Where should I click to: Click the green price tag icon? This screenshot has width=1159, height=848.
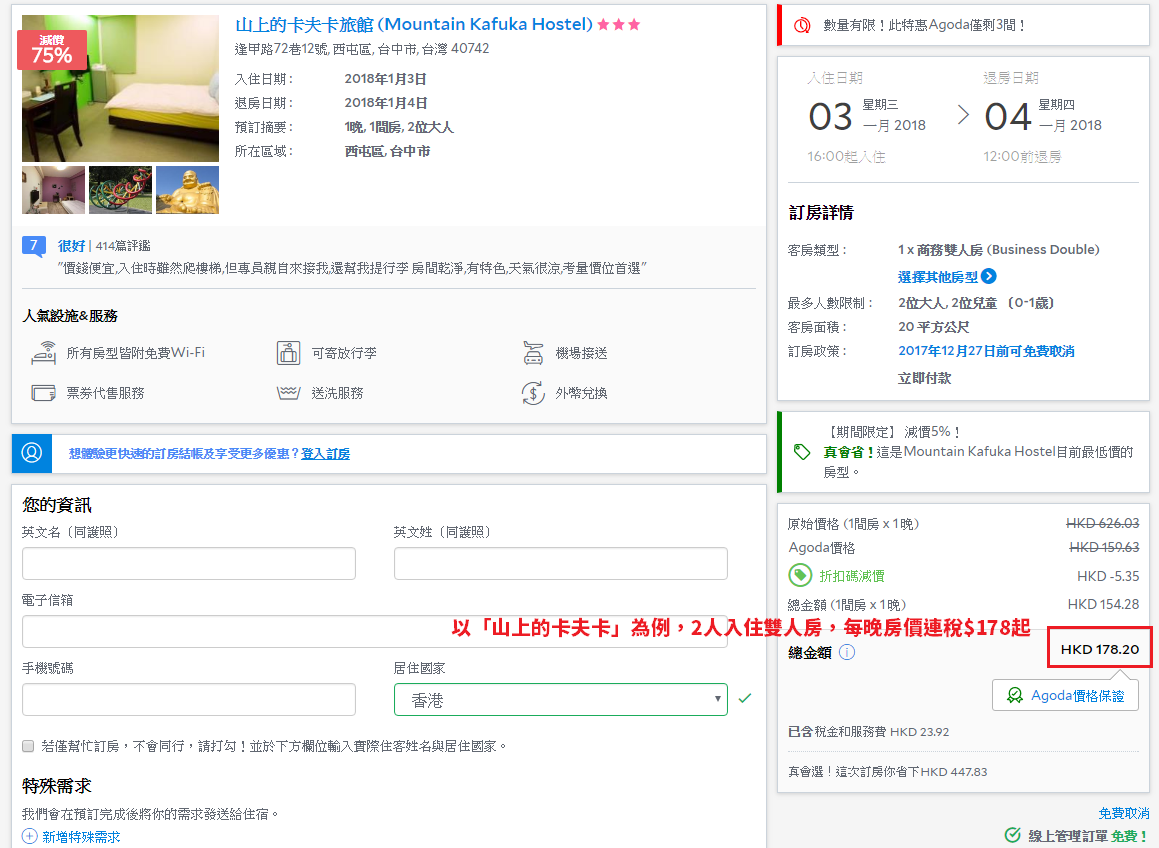(x=802, y=452)
